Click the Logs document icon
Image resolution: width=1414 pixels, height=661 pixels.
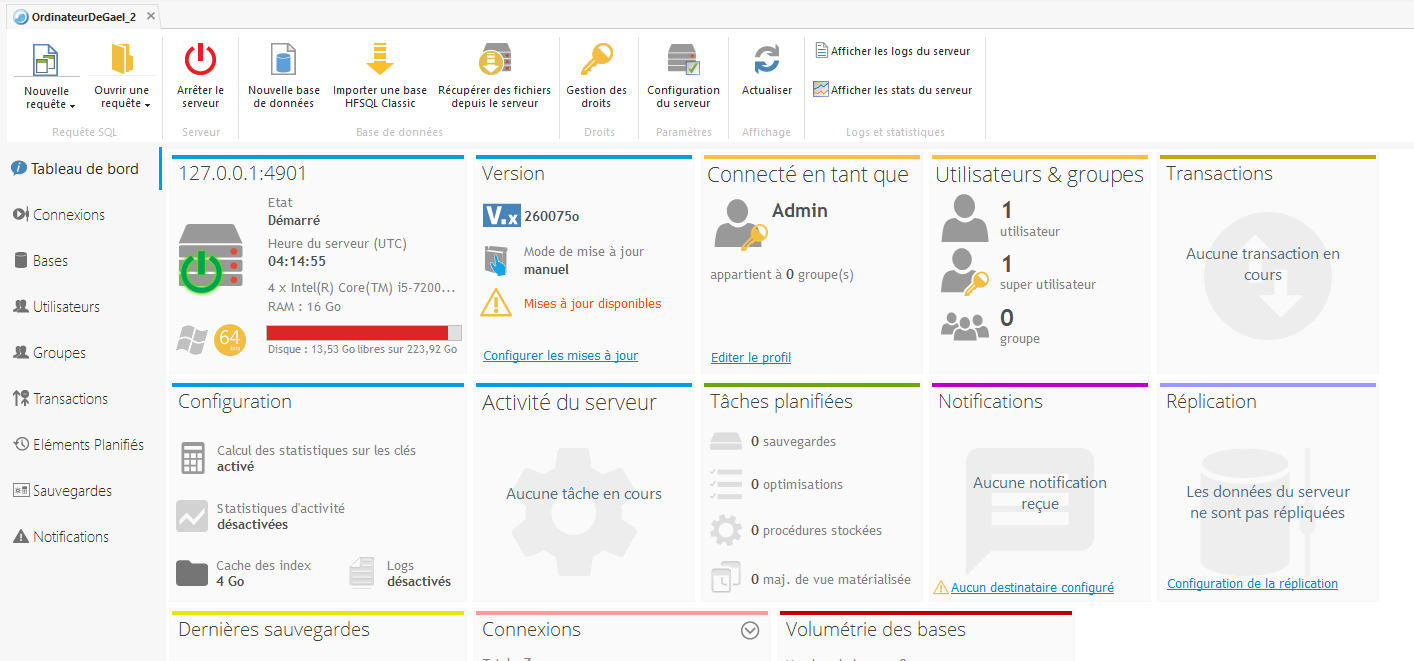point(362,573)
